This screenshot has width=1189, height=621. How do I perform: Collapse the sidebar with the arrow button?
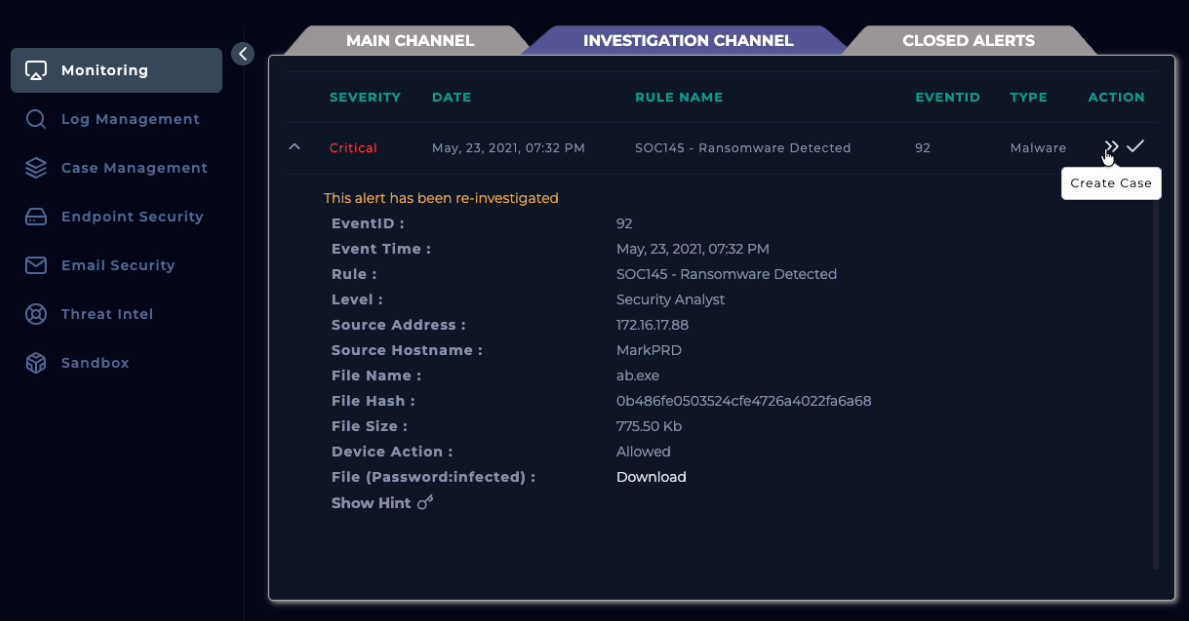point(243,54)
